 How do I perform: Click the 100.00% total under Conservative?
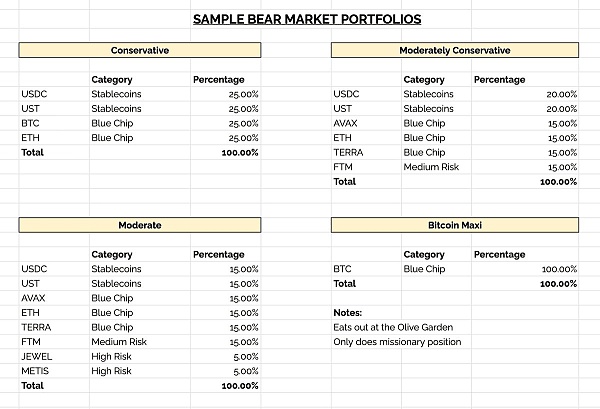click(239, 152)
